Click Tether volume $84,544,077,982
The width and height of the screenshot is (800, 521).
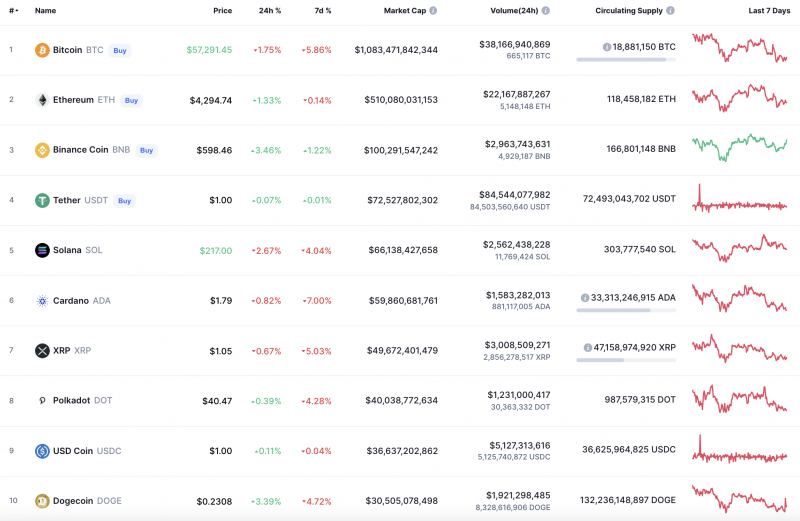pos(515,195)
